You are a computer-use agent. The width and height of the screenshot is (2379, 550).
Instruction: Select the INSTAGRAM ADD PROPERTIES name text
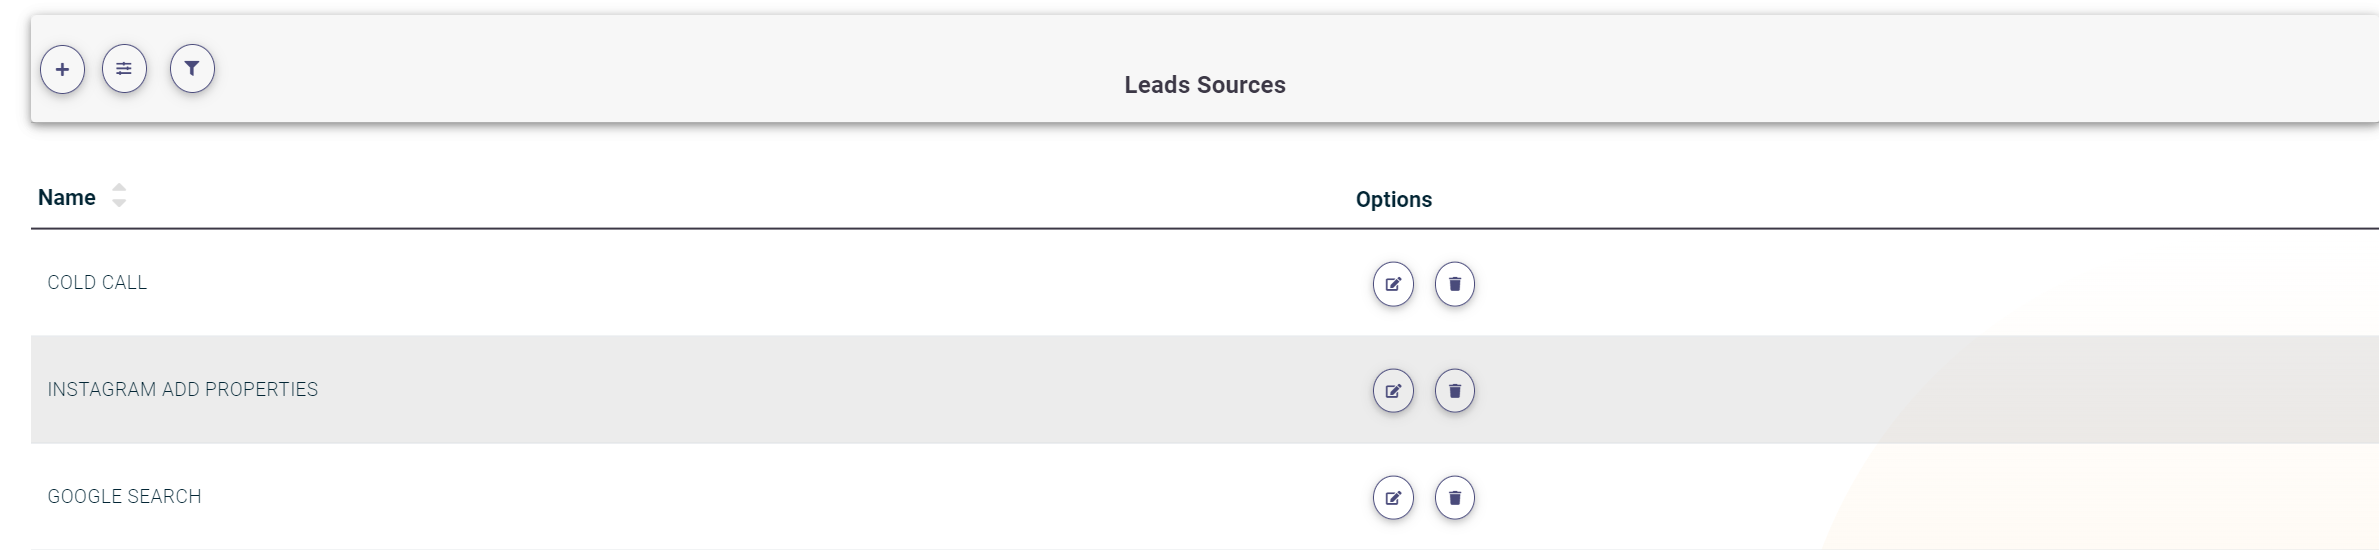(x=182, y=390)
